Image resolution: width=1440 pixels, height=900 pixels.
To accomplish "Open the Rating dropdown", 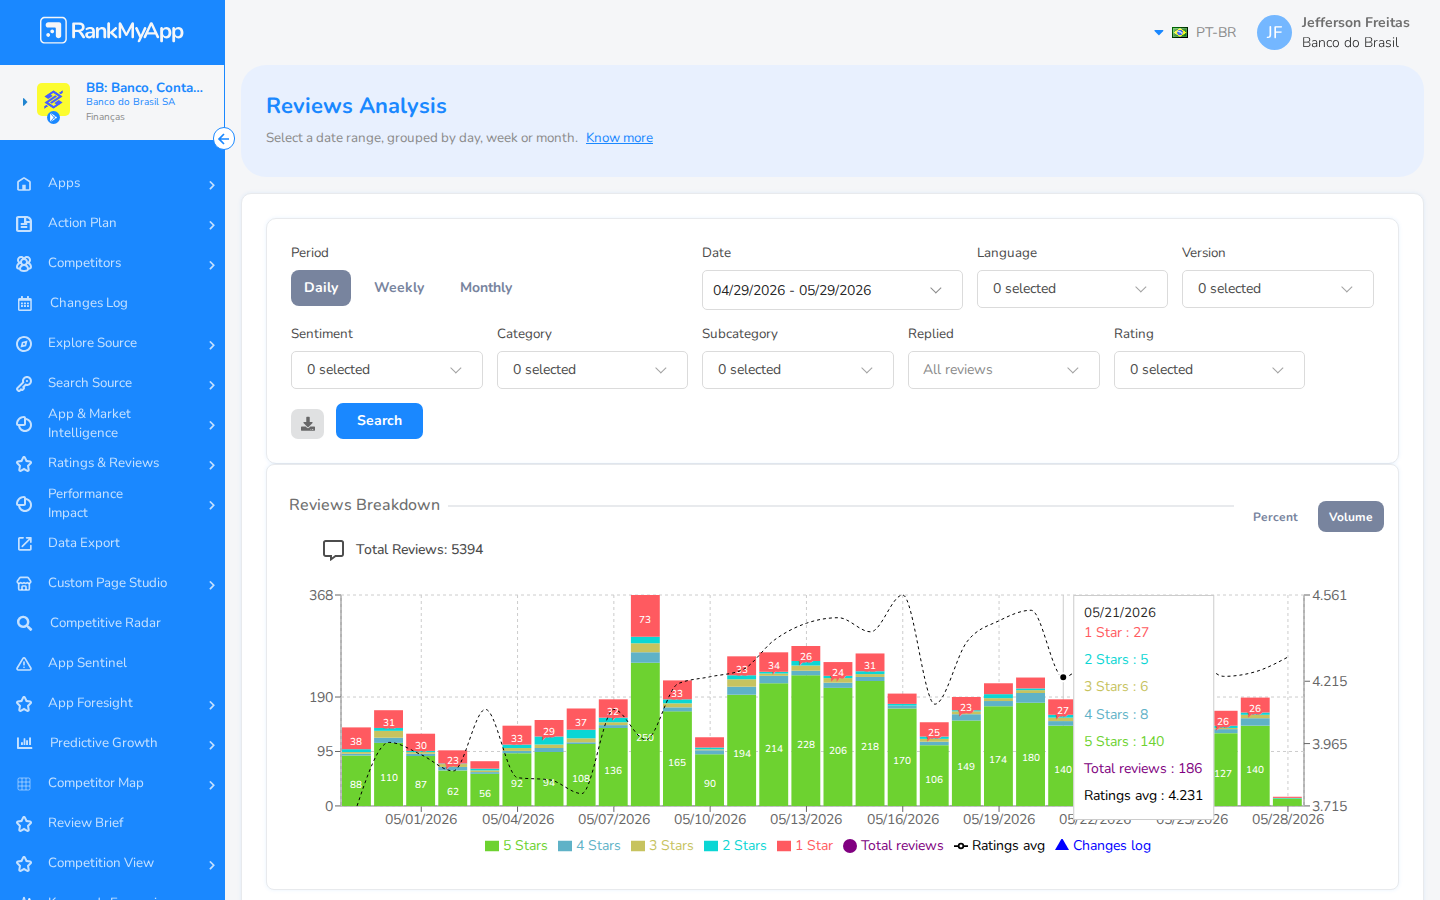I will click(x=1209, y=370).
